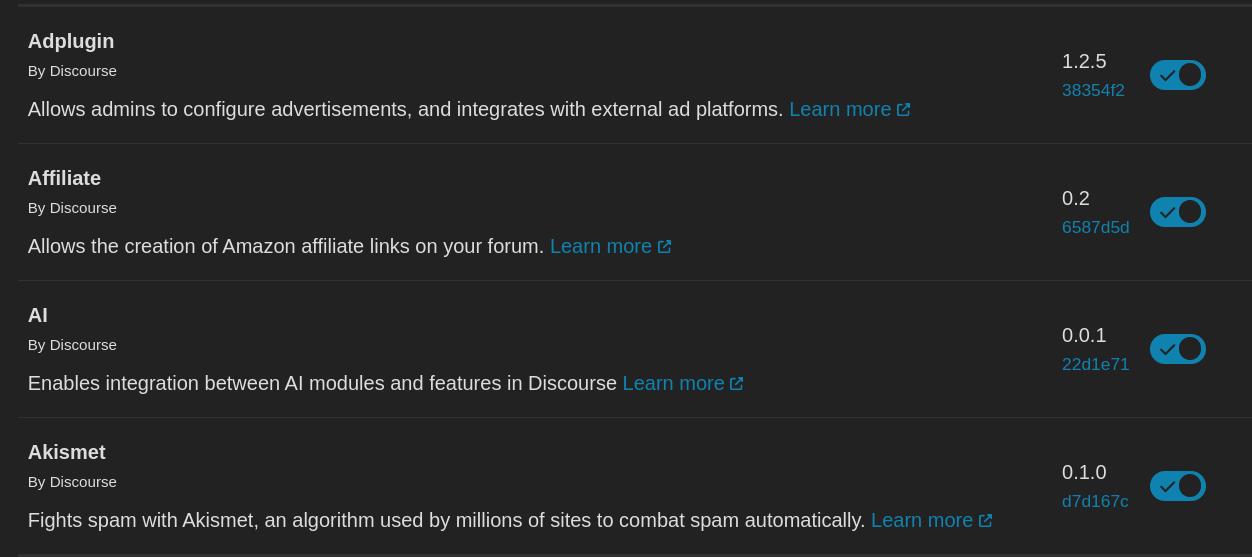Follow Learn more link for Adplugin

coord(849,110)
